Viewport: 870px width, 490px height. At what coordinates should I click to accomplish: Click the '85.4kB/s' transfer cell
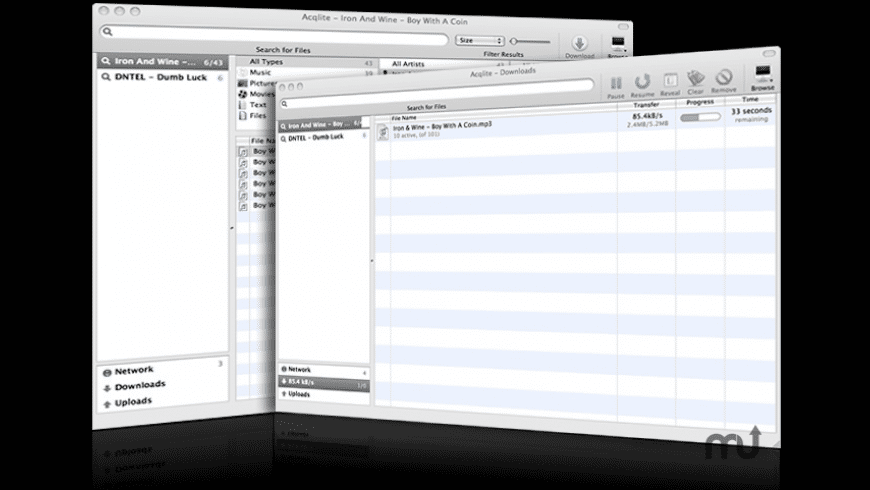pos(648,120)
